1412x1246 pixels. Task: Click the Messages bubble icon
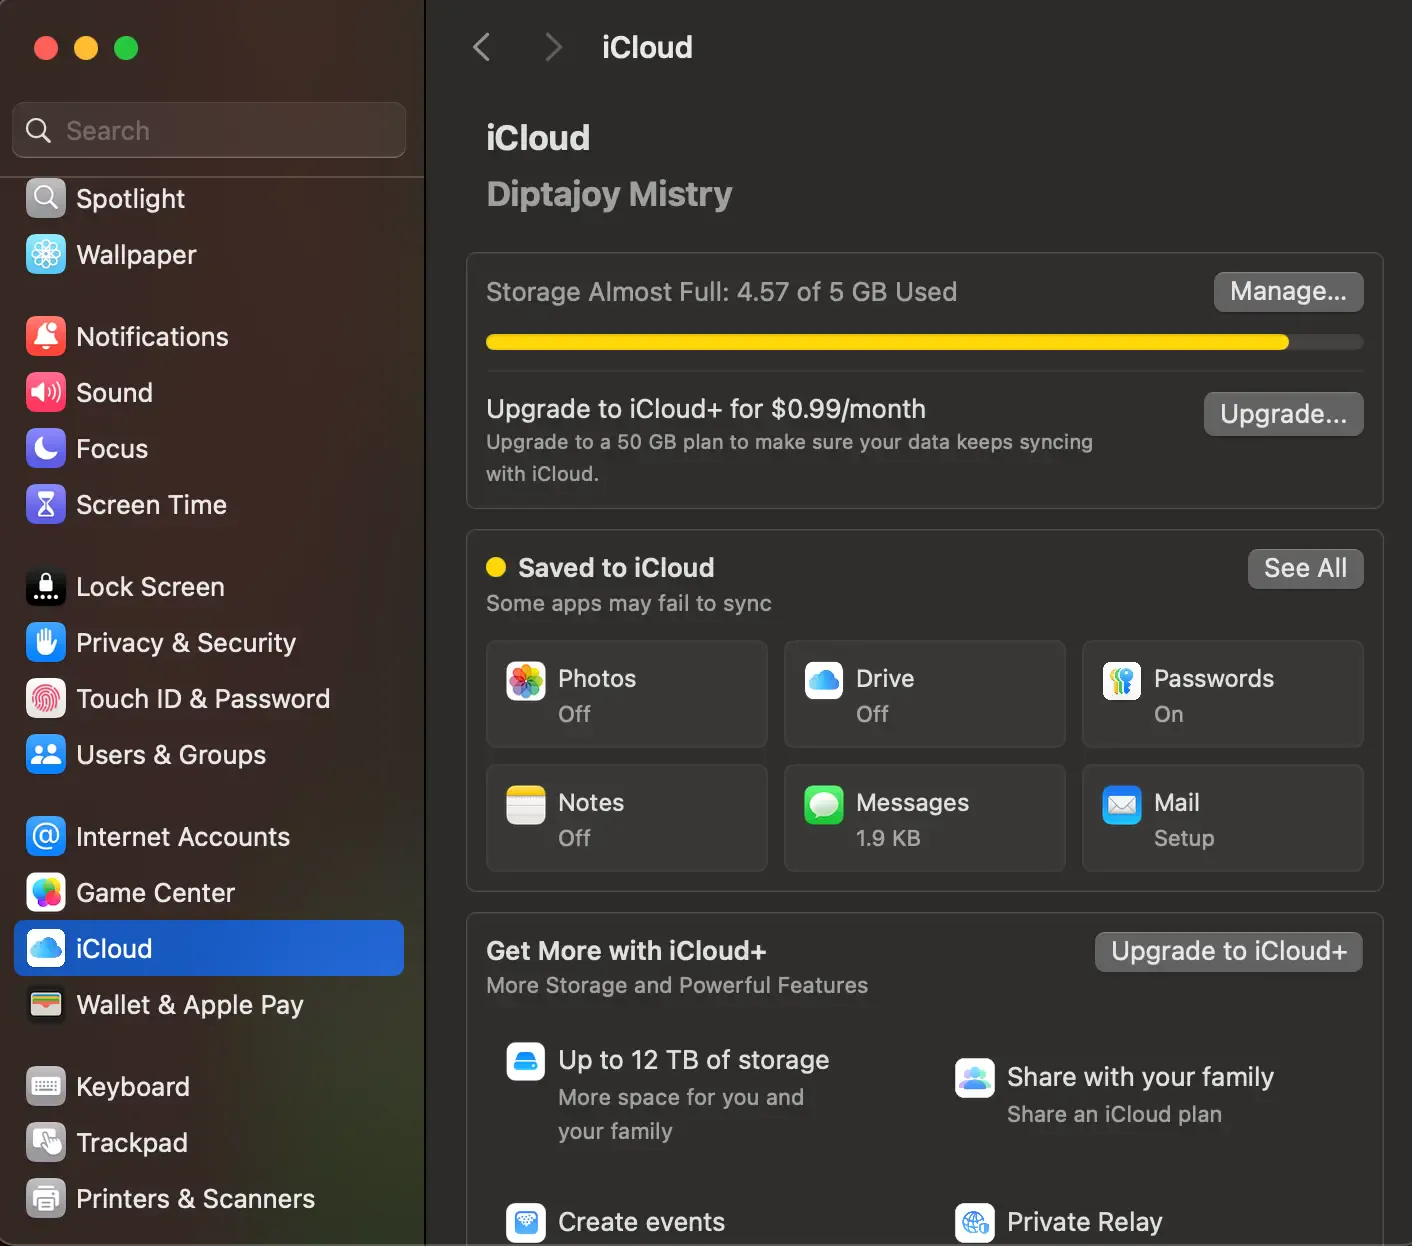(x=824, y=805)
